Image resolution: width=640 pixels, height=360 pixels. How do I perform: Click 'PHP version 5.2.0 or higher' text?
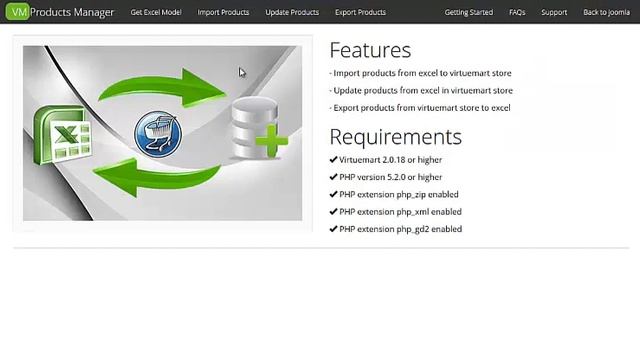point(391,177)
